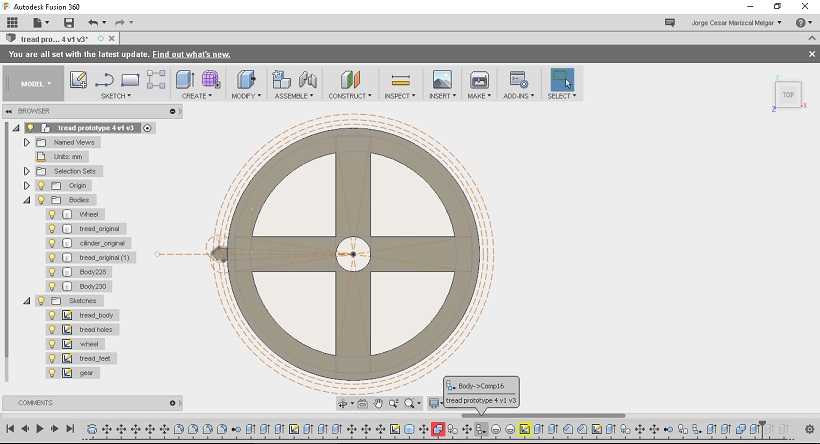Select the Press Pull tool icon
This screenshot has width=820, height=444.
click(x=246, y=79)
